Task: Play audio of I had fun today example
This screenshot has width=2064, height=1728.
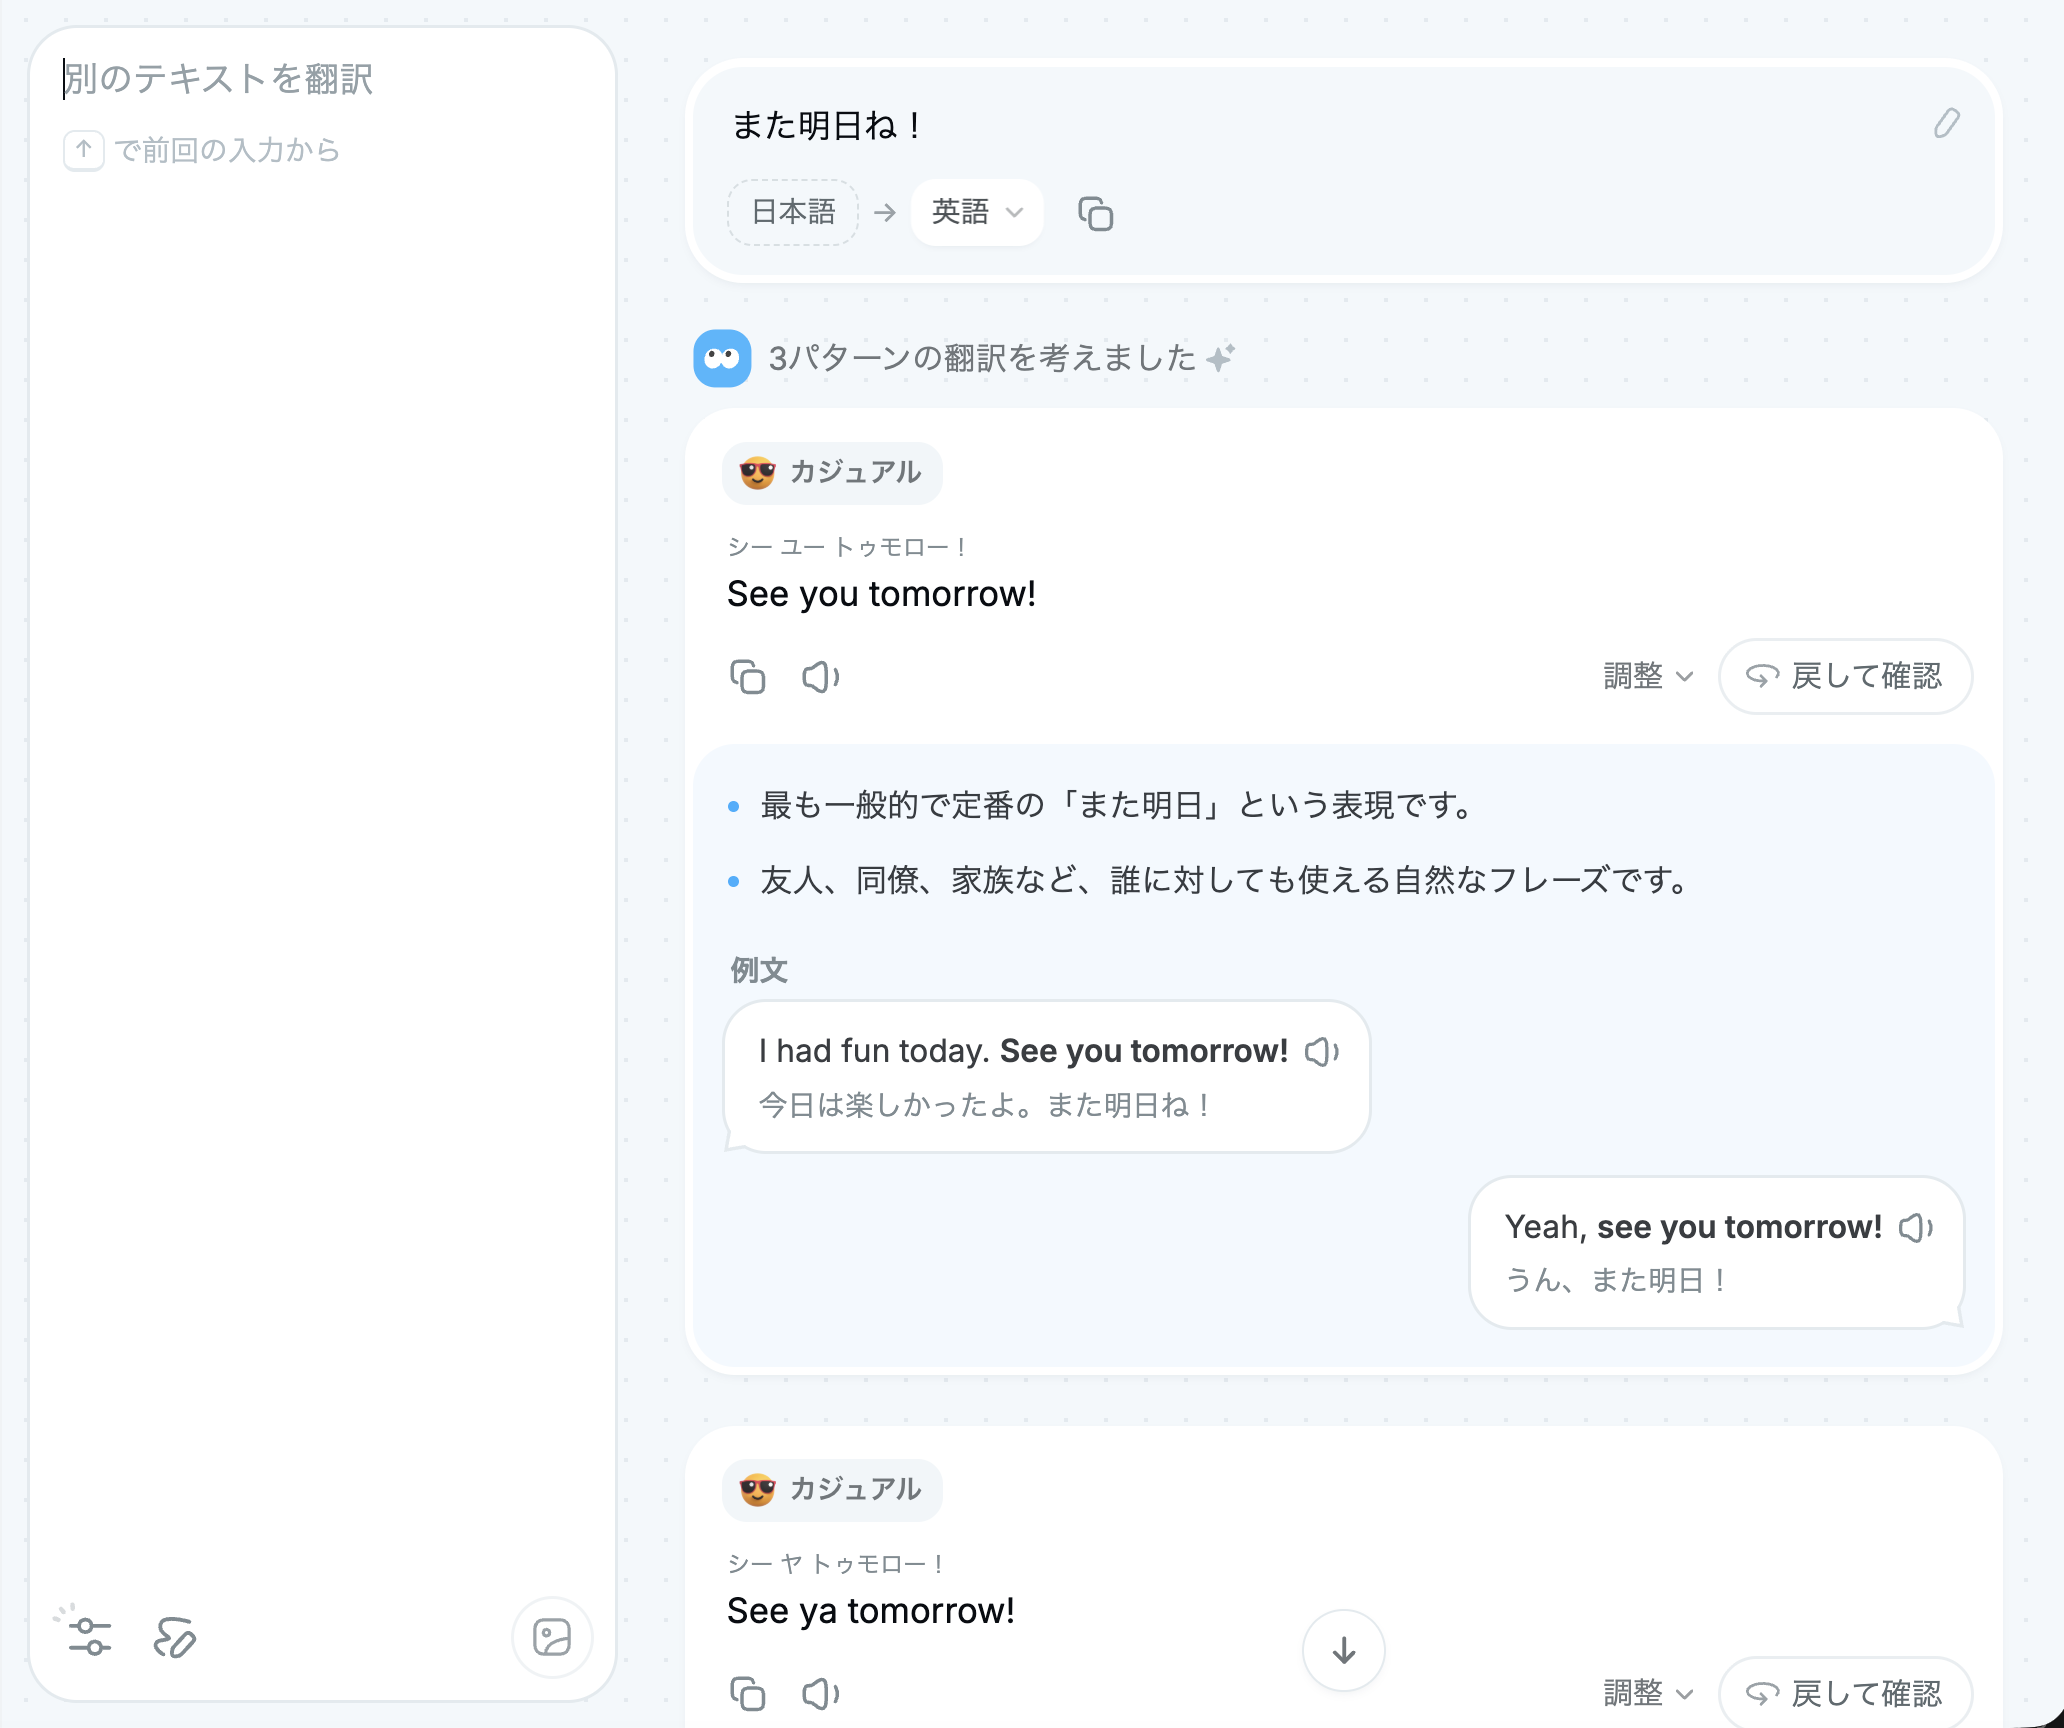Action: click(x=1322, y=1052)
